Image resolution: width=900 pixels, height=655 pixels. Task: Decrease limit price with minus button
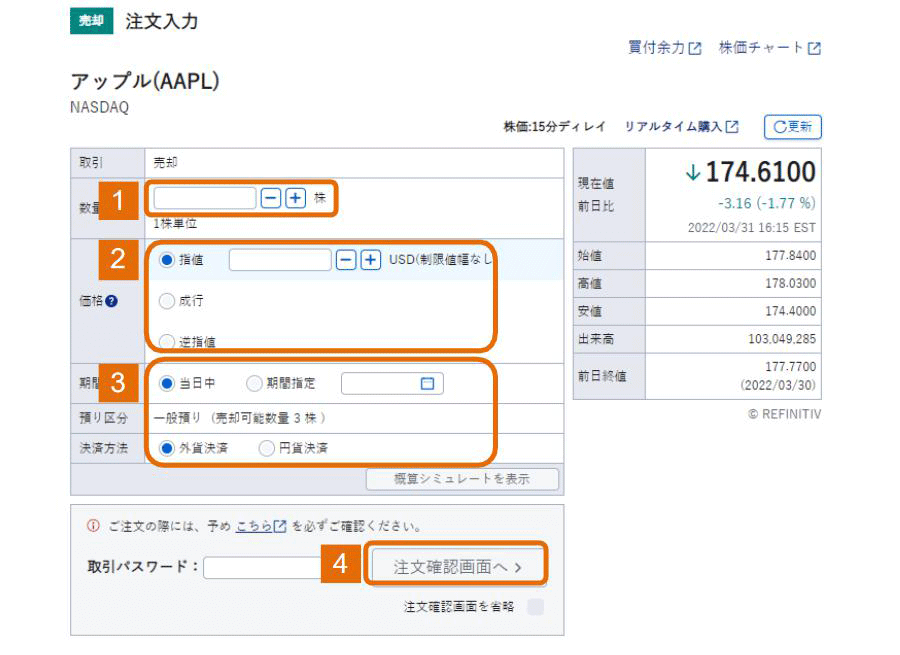point(346,260)
